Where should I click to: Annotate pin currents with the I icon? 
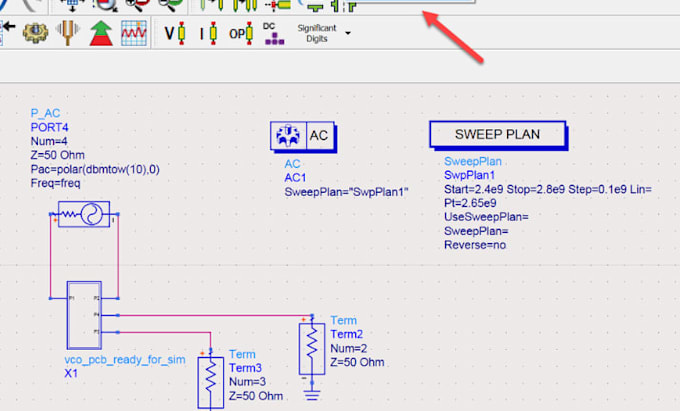tap(209, 33)
